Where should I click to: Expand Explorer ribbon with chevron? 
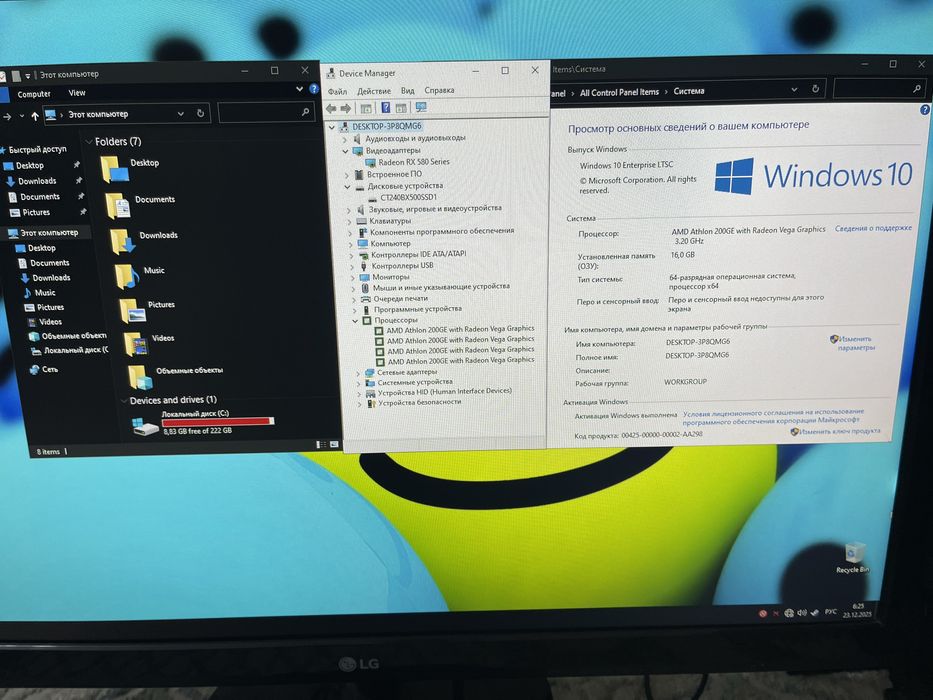point(299,89)
